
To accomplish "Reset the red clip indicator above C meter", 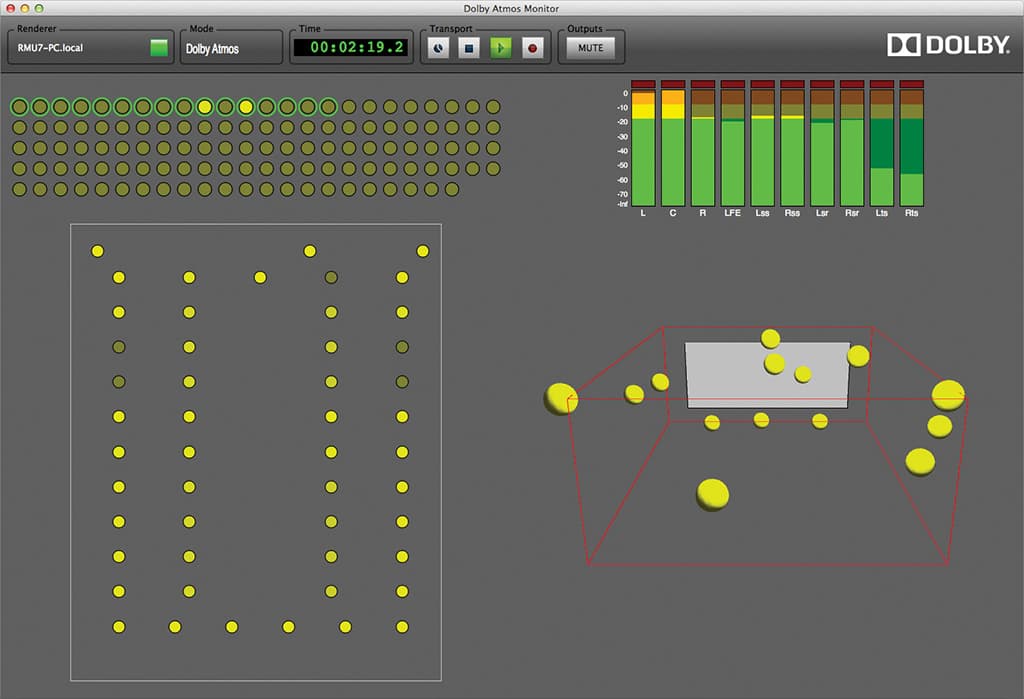I will click(673, 84).
